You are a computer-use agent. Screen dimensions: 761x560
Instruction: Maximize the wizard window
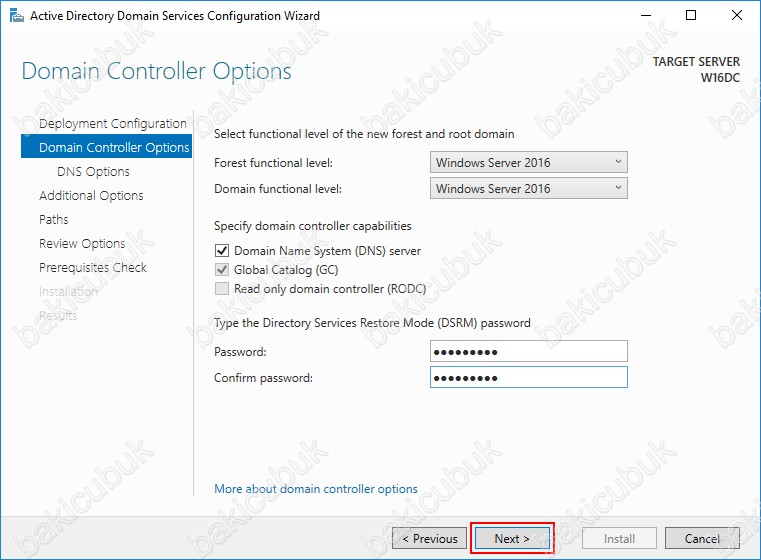click(691, 16)
